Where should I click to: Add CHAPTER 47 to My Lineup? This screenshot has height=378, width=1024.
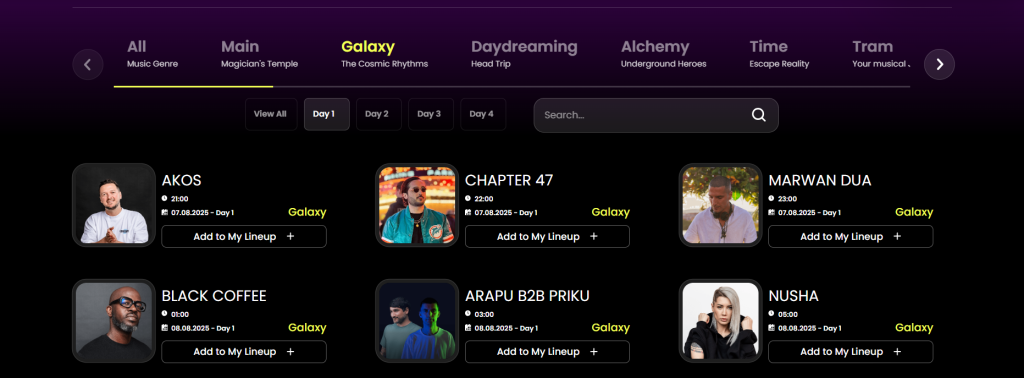click(x=547, y=236)
